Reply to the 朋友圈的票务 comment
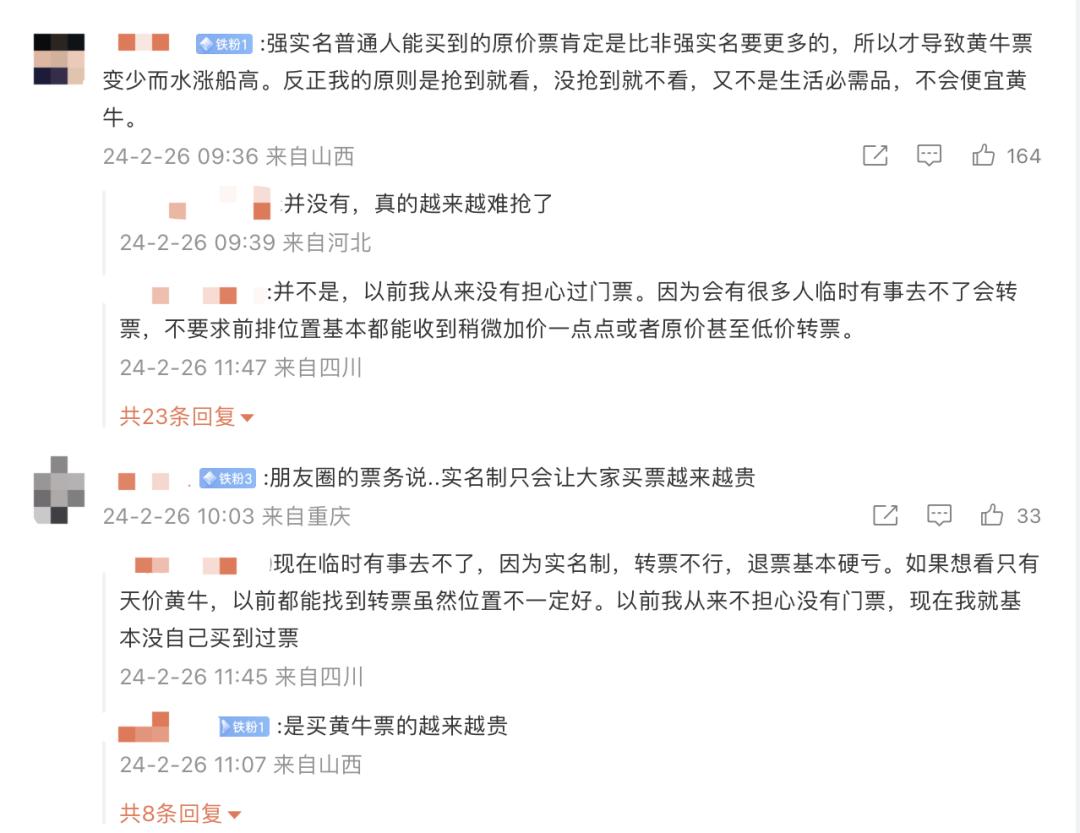1080x833 pixels. (x=939, y=515)
